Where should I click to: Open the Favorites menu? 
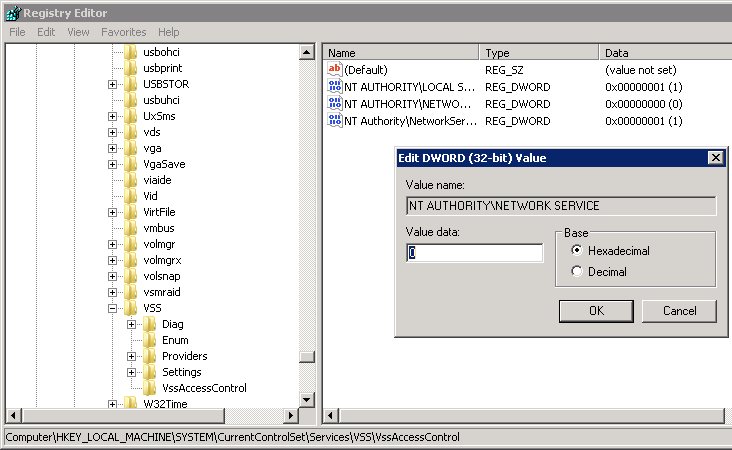pyautogui.click(x=124, y=32)
